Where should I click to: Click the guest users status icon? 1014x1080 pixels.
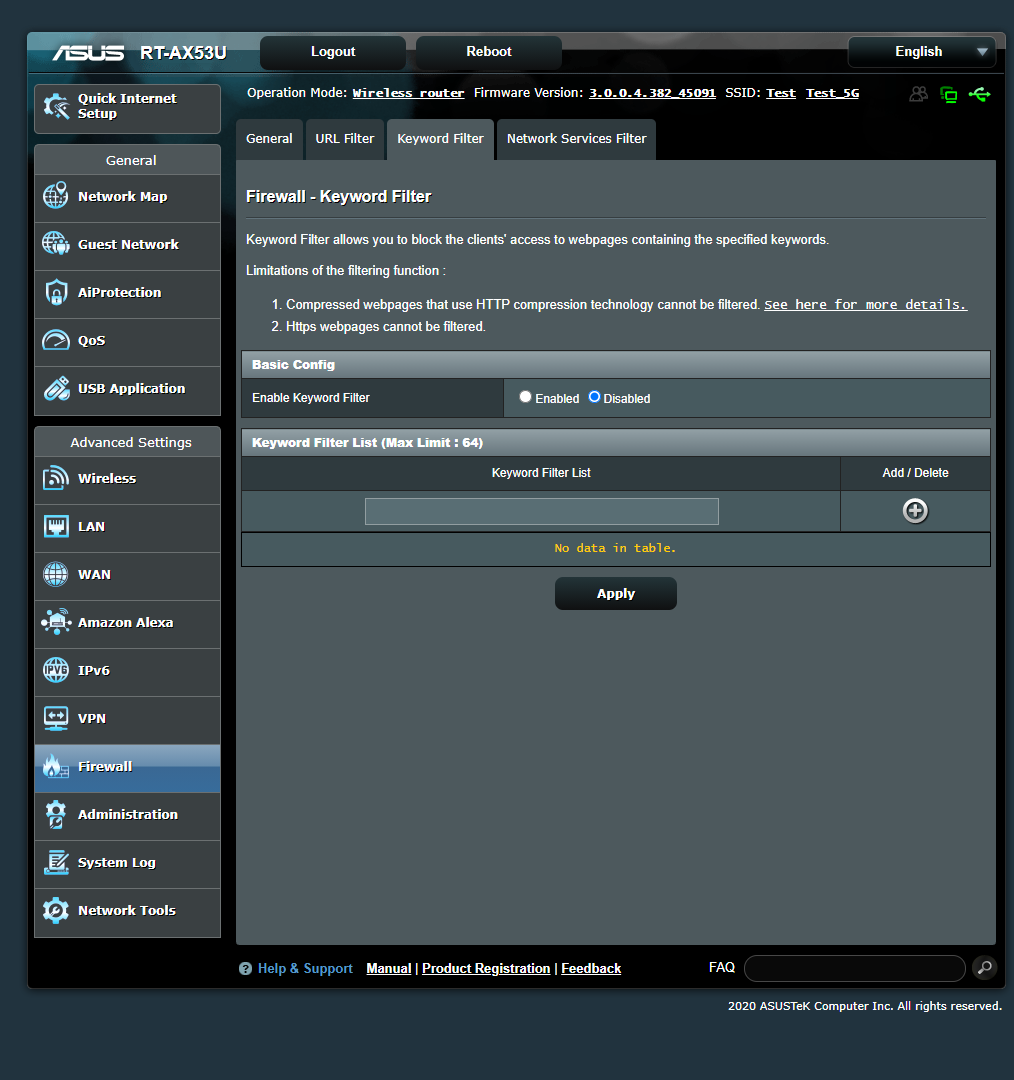click(x=918, y=94)
